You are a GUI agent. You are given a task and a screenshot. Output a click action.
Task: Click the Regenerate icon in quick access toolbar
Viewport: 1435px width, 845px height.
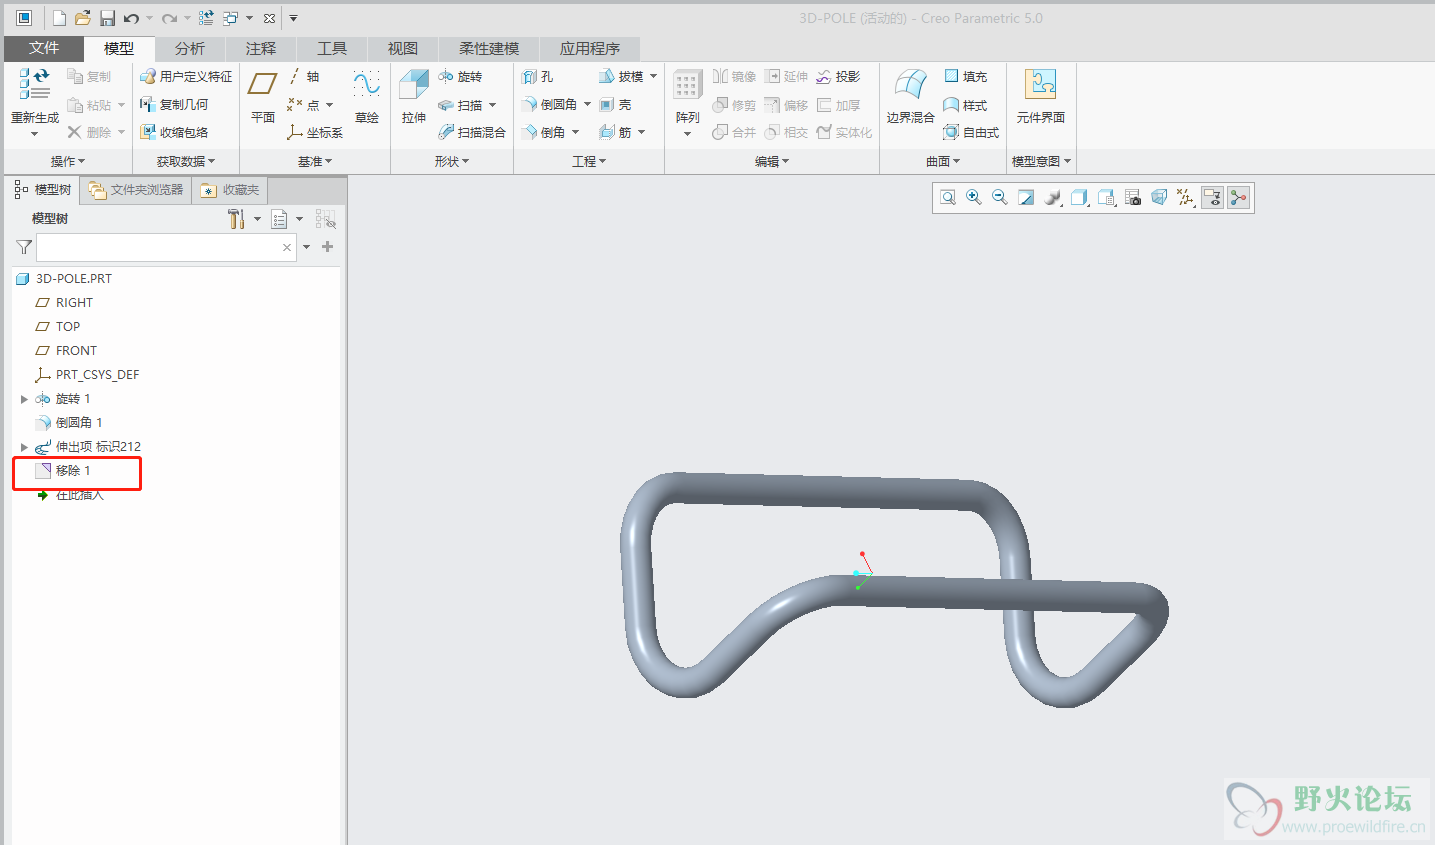point(206,18)
